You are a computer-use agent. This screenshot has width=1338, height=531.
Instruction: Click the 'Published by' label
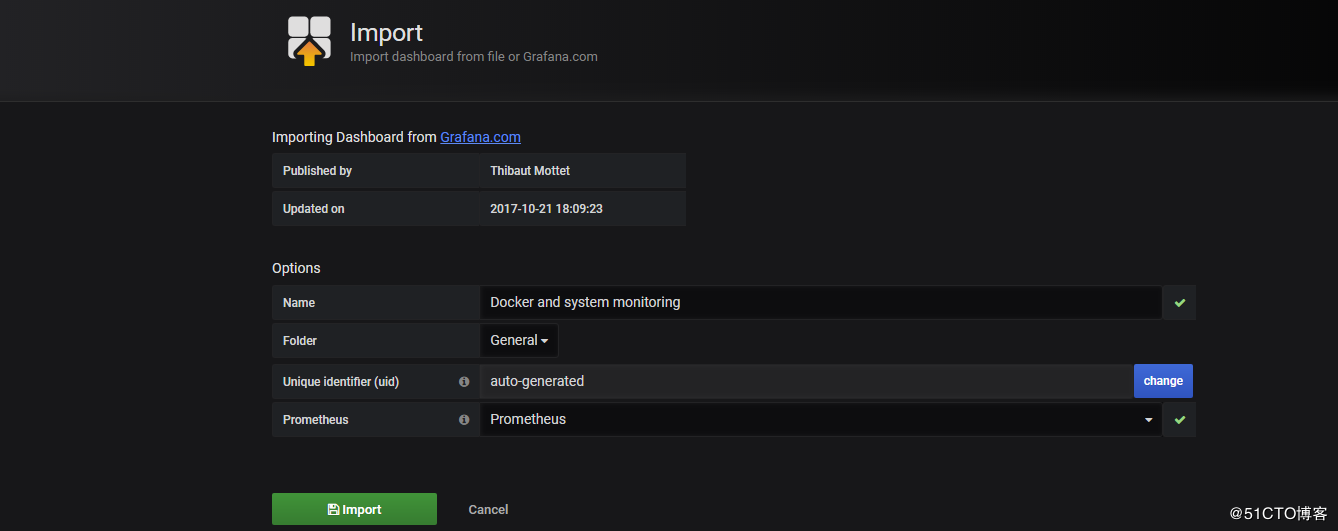[x=317, y=171]
